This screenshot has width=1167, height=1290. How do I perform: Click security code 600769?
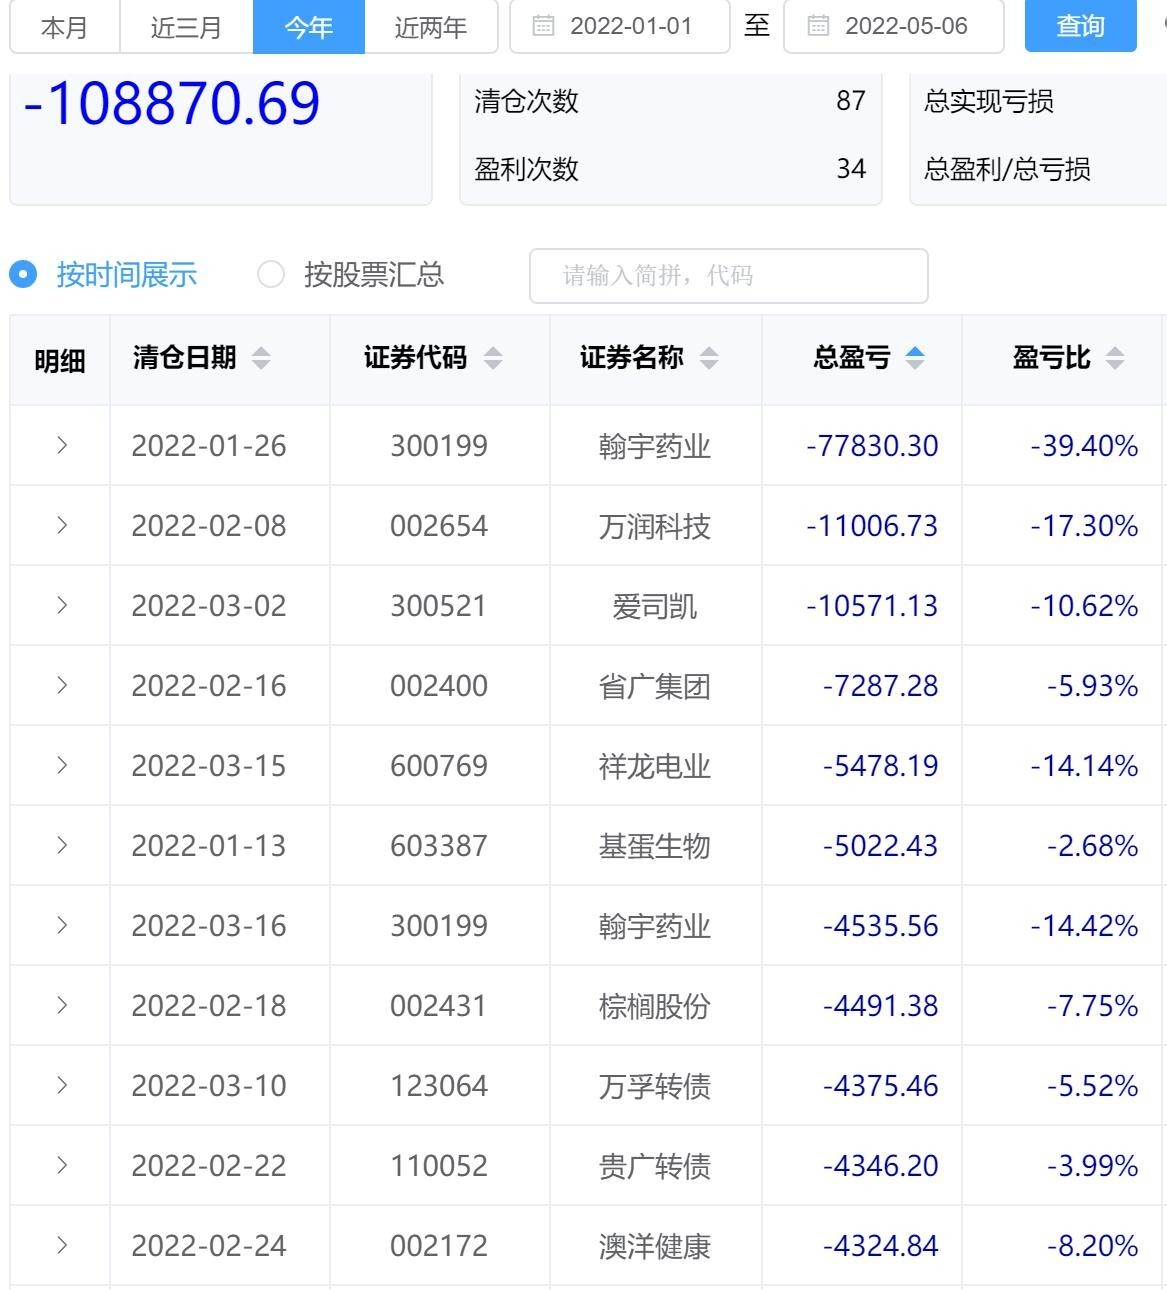(x=439, y=766)
